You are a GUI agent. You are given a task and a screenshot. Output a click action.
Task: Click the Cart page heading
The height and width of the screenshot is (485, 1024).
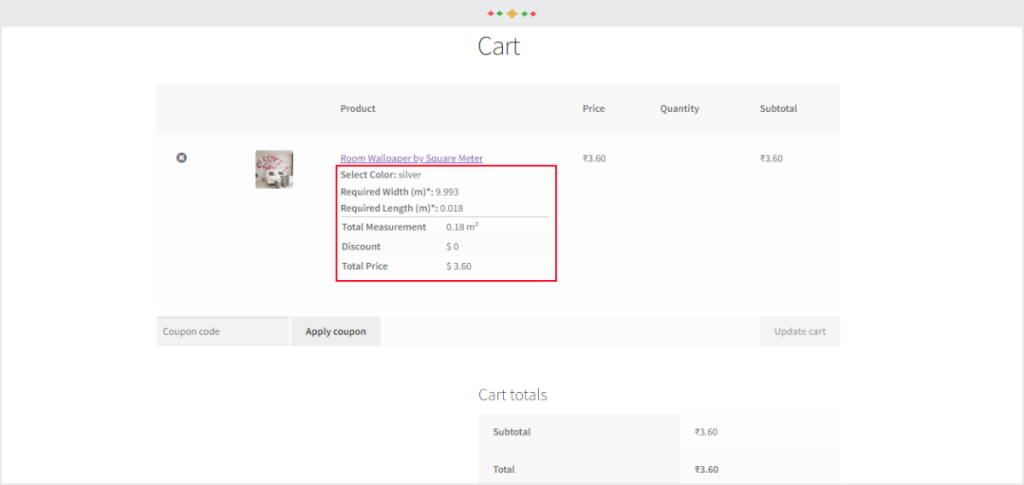click(499, 46)
